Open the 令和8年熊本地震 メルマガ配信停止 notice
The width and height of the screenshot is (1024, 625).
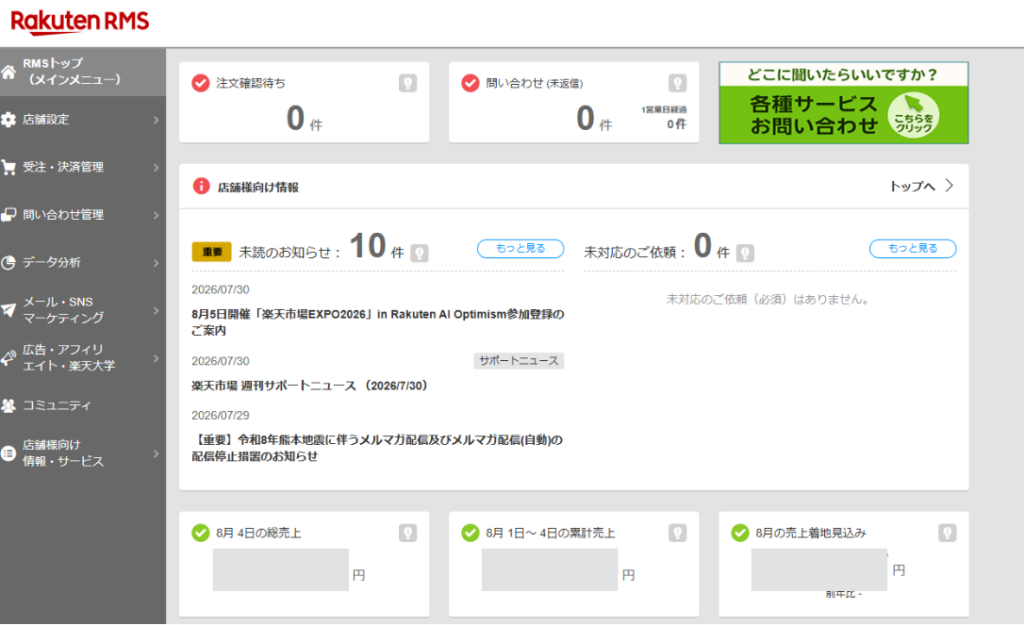[x=377, y=448]
